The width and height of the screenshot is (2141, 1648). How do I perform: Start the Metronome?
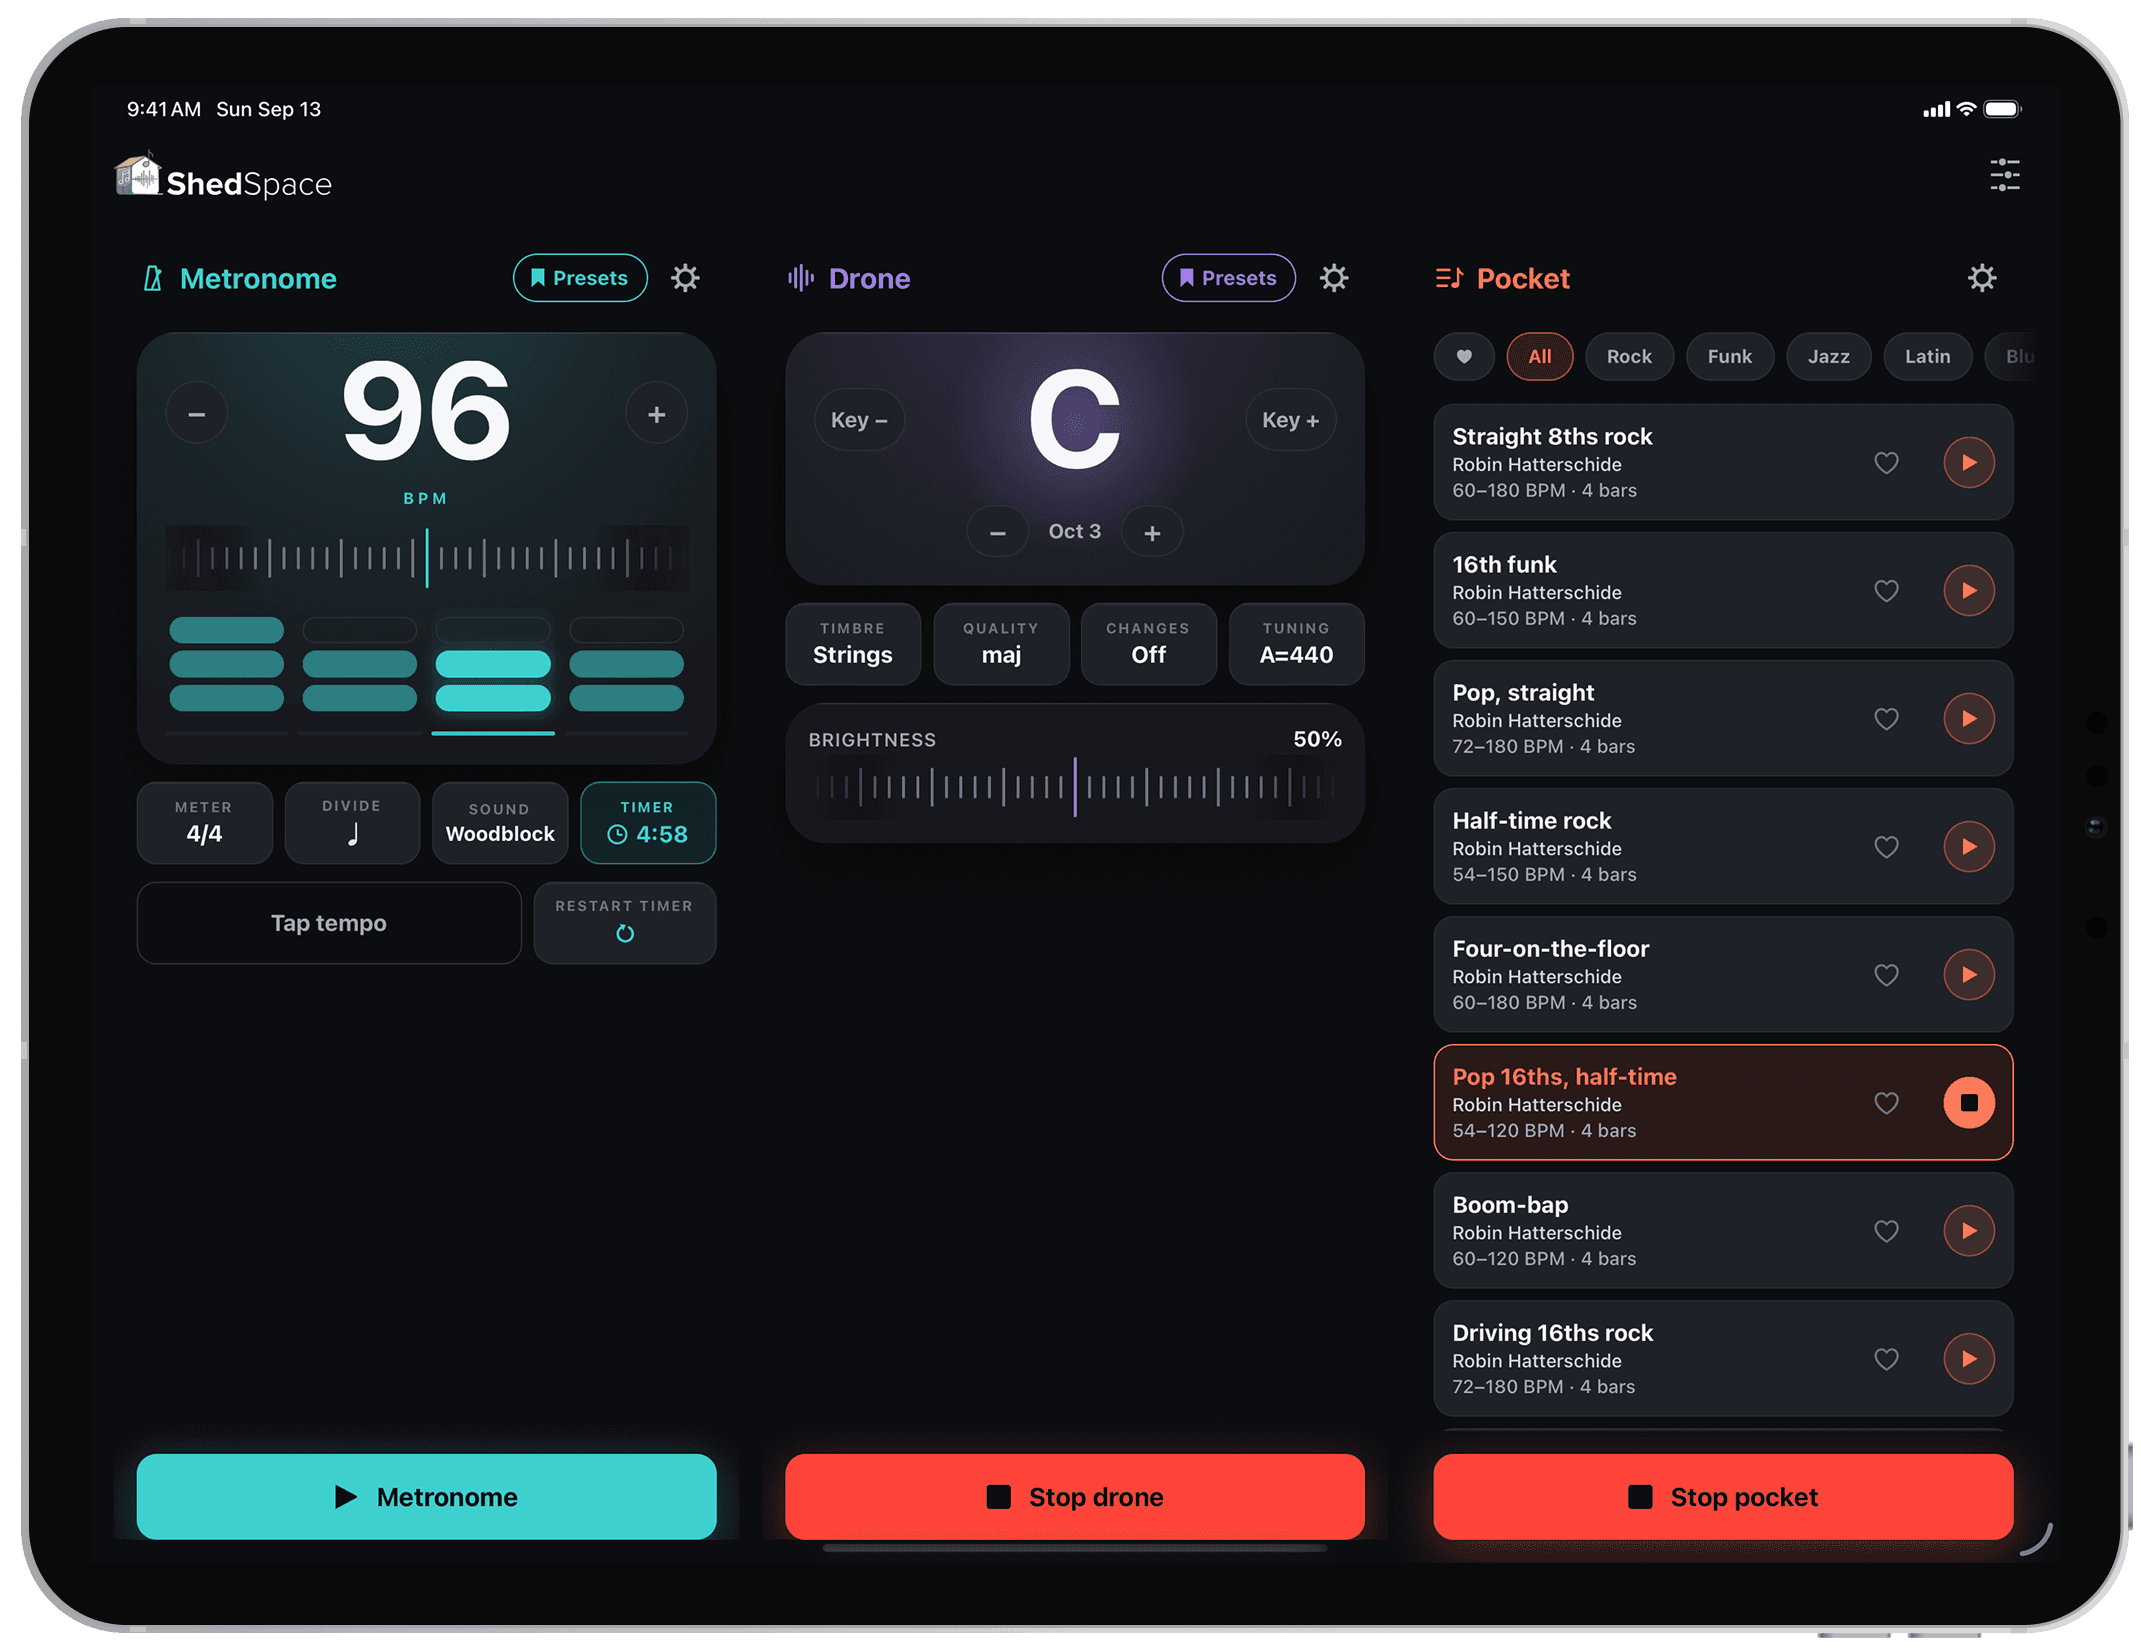tap(427, 1497)
